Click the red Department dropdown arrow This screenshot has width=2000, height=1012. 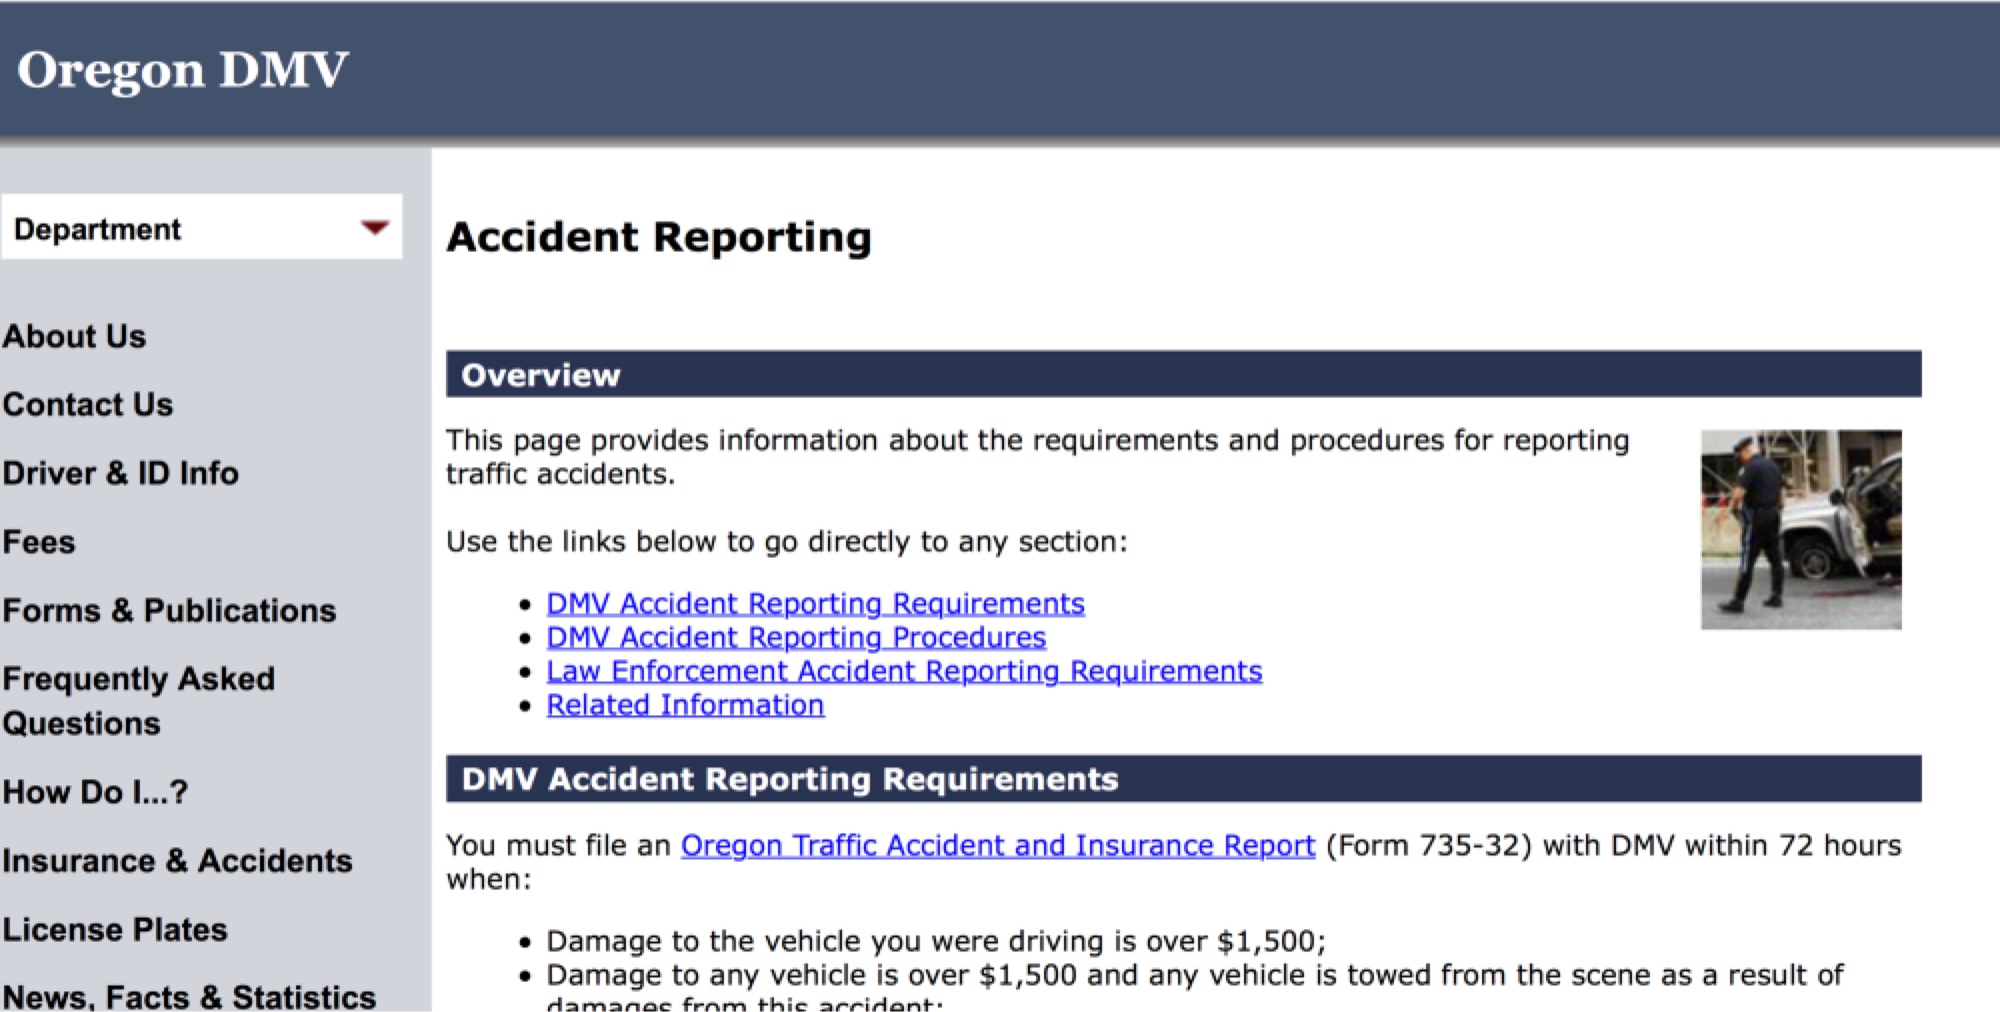375,228
